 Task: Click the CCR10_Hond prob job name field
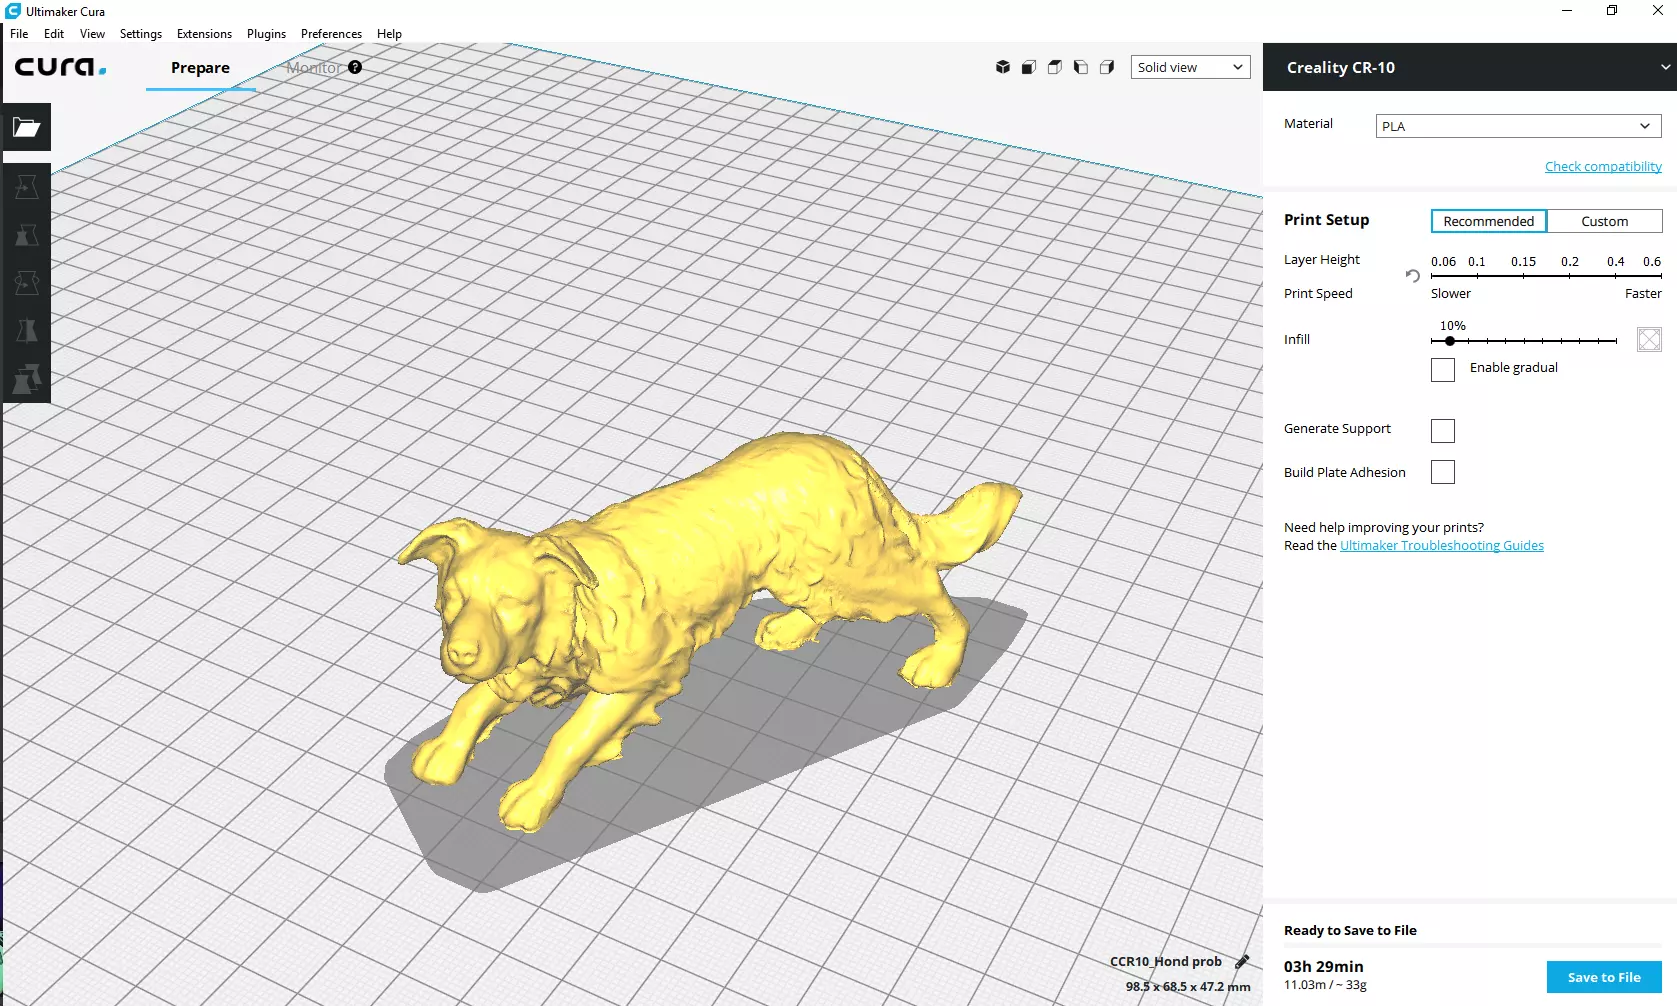1165,961
